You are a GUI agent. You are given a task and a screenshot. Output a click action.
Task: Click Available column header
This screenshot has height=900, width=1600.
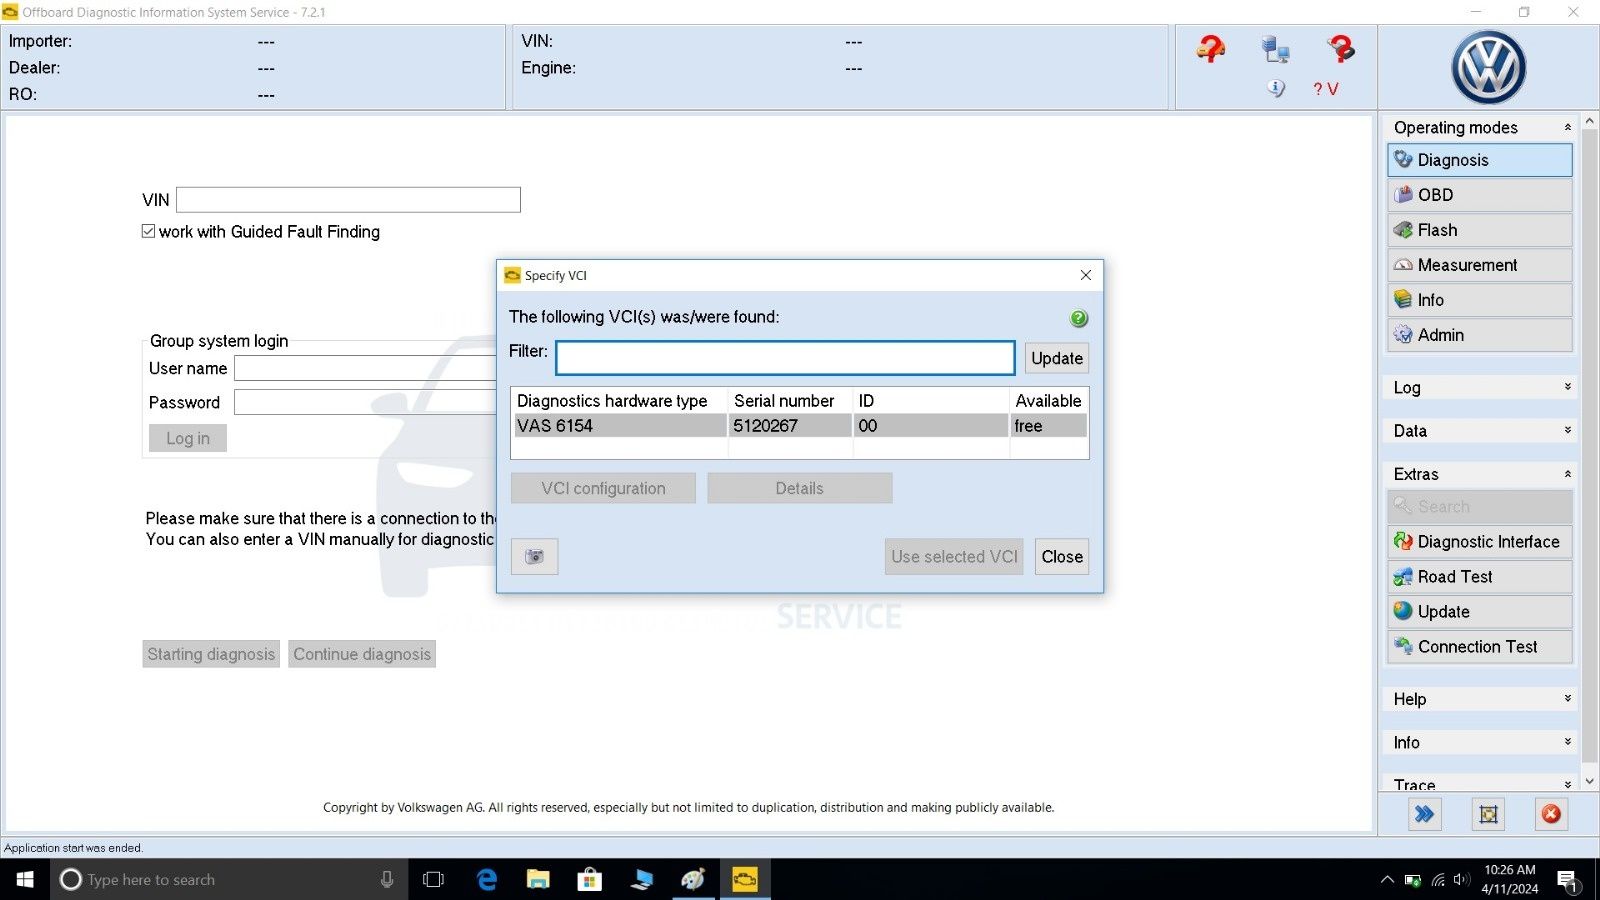tap(1049, 401)
